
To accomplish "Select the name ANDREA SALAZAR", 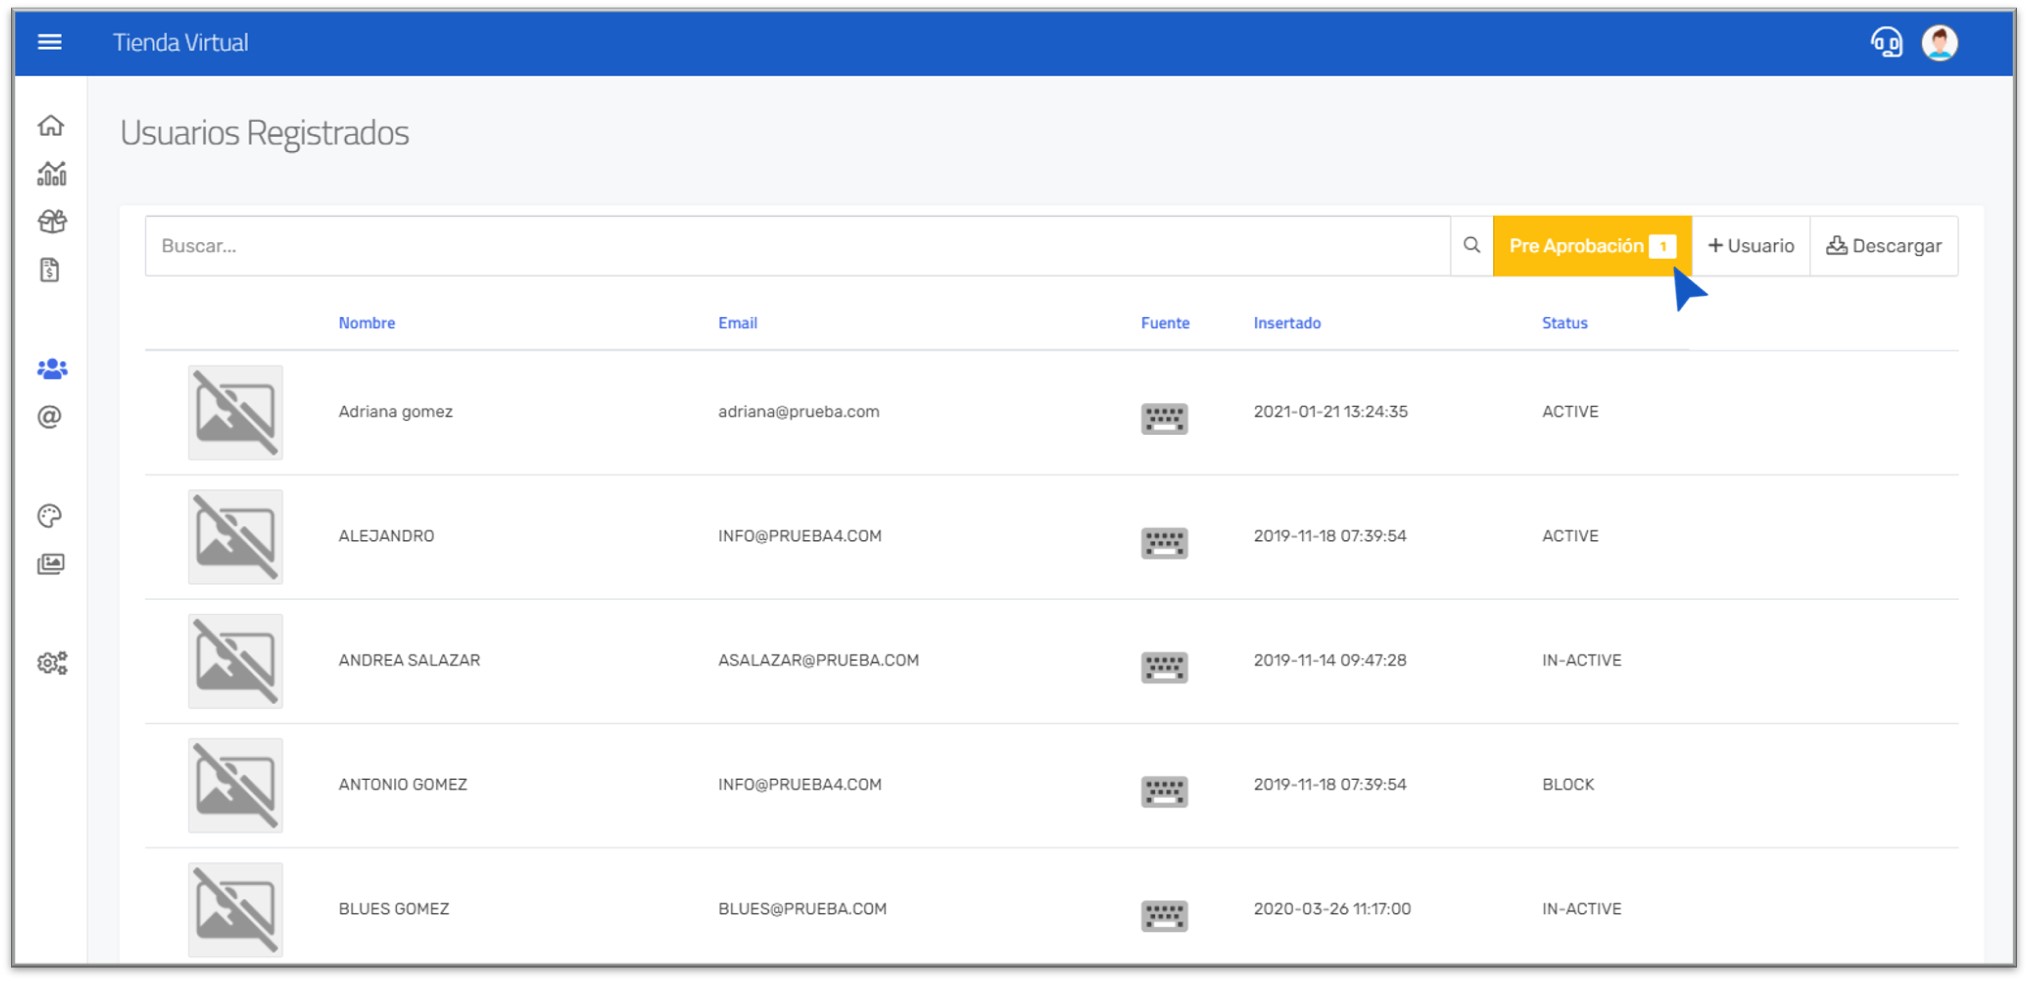I will pos(409,660).
